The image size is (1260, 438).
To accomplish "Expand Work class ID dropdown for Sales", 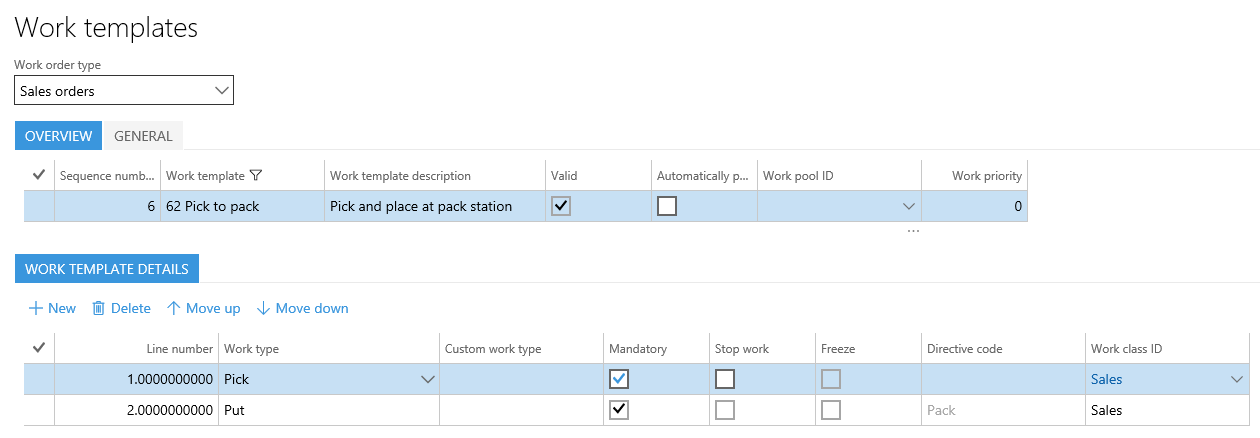I will pyautogui.click(x=1238, y=379).
